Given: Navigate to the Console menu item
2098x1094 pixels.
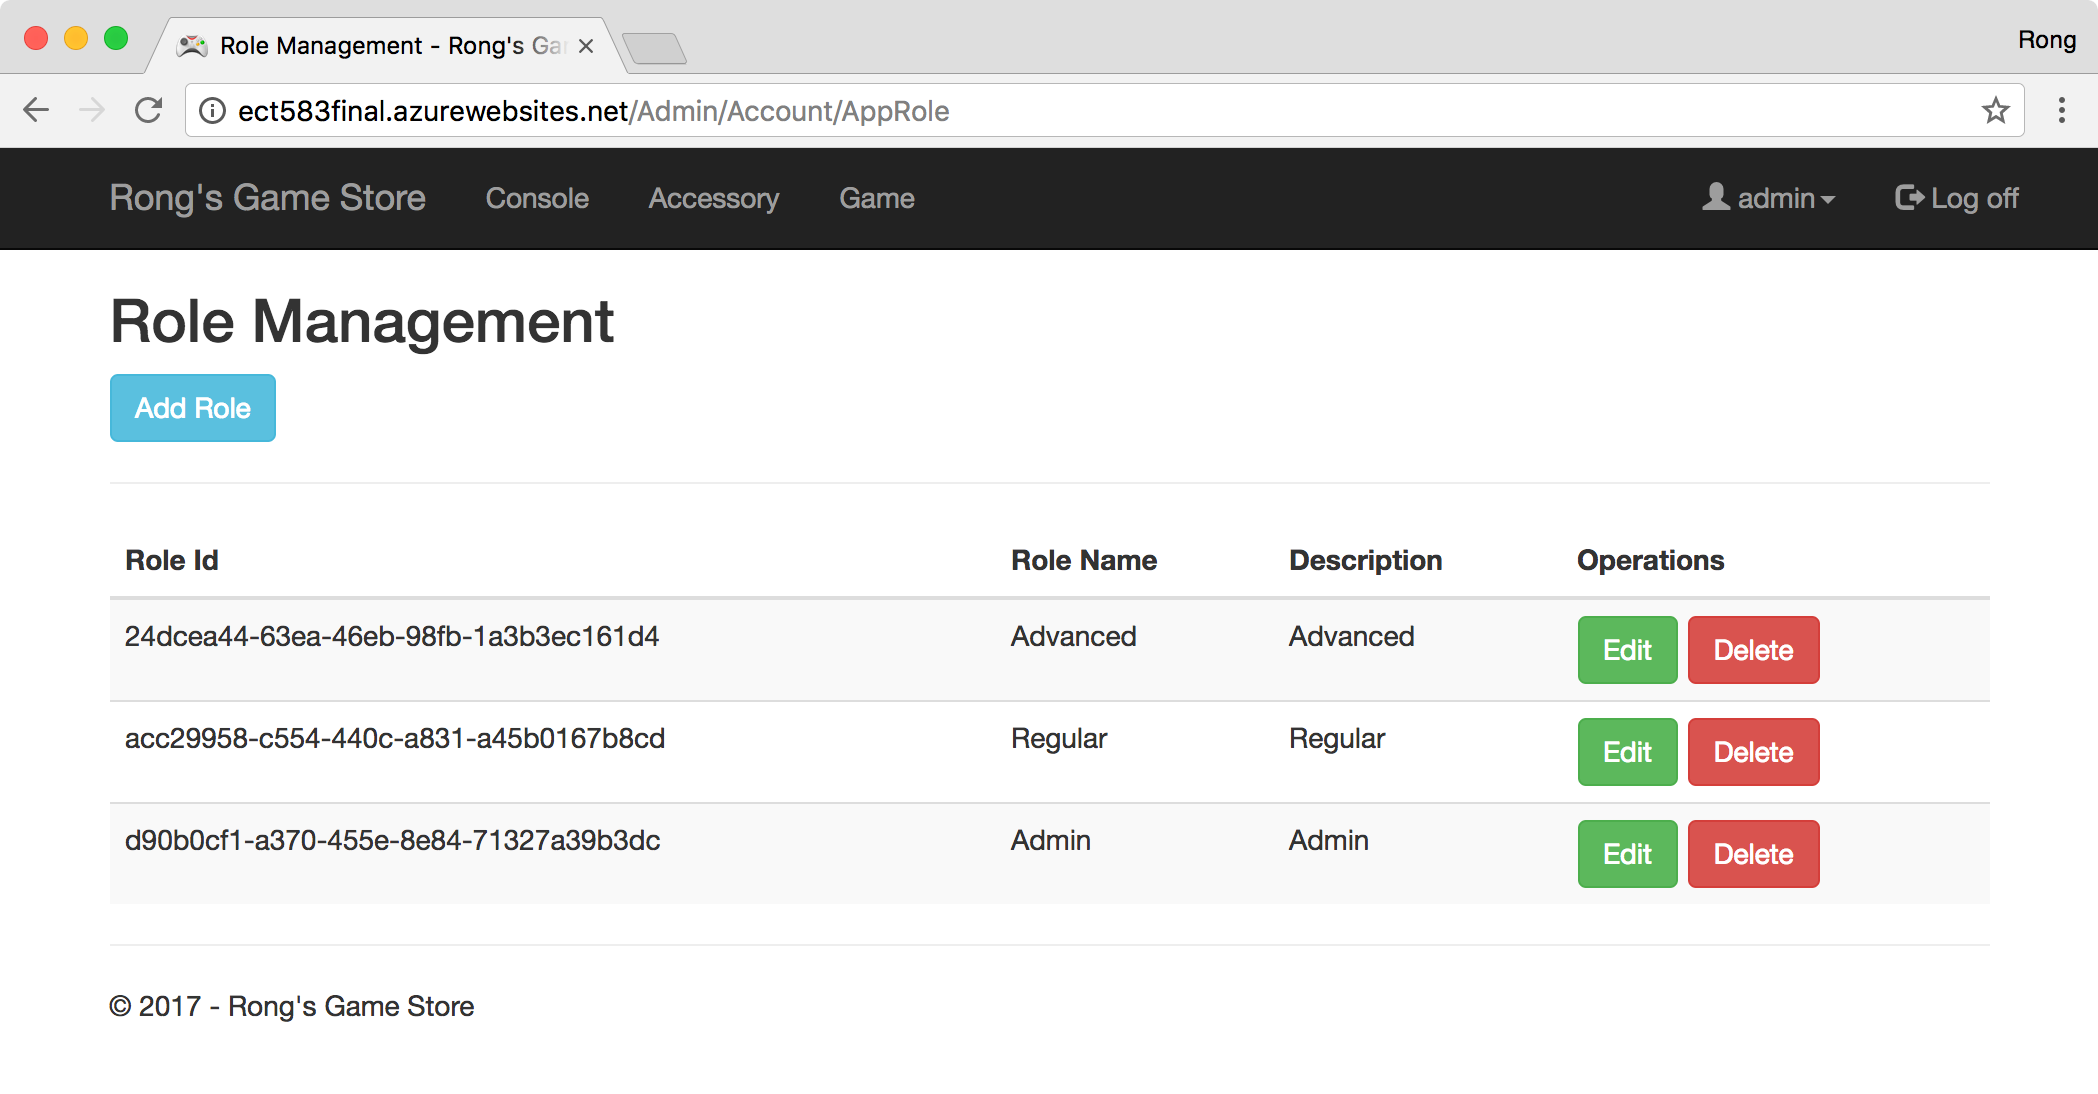Looking at the screenshot, I should (537, 198).
